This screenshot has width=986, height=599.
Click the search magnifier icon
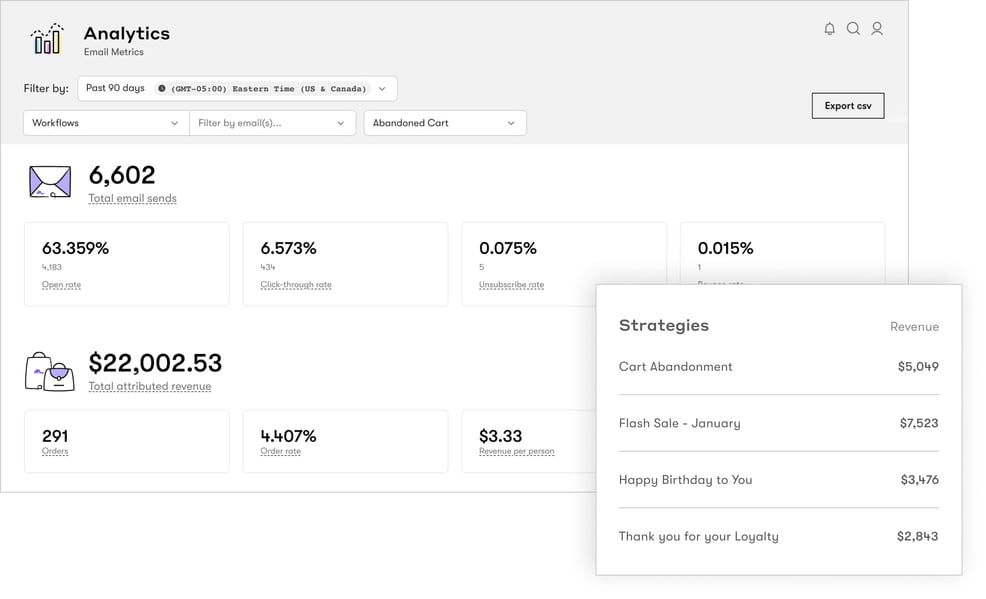click(853, 29)
